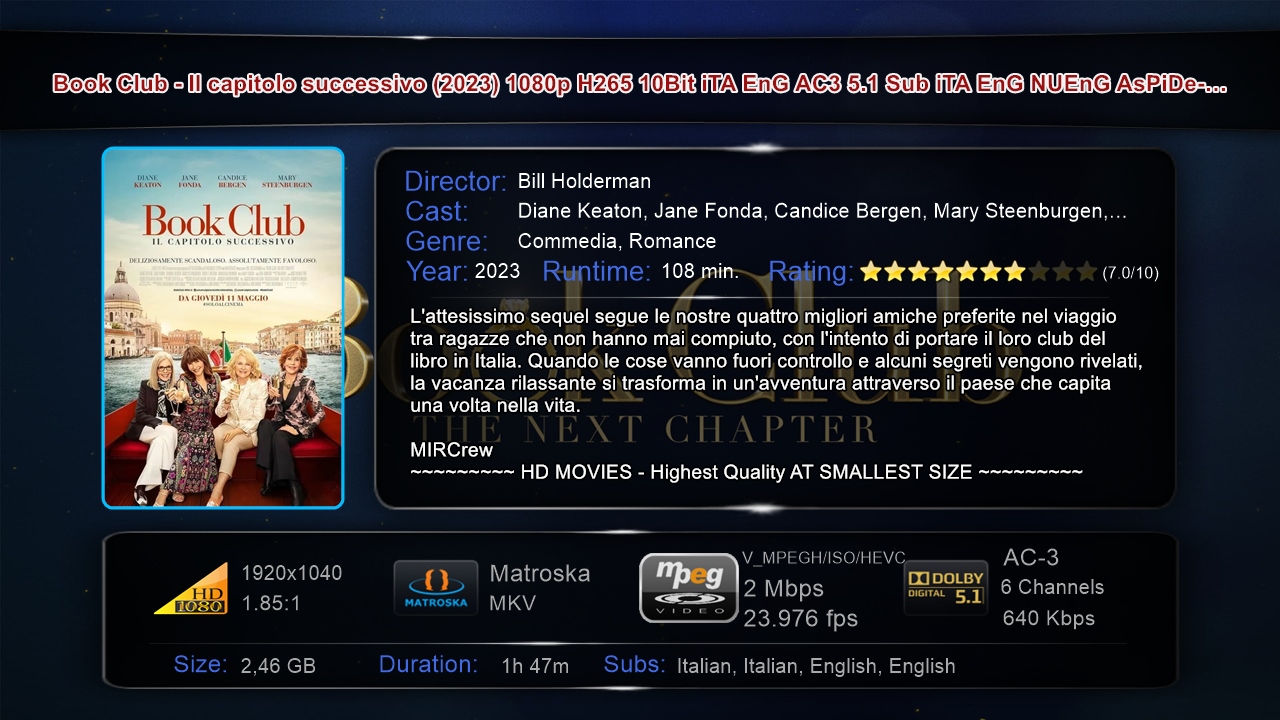Click the HD 1080 resolution icon

[191, 588]
